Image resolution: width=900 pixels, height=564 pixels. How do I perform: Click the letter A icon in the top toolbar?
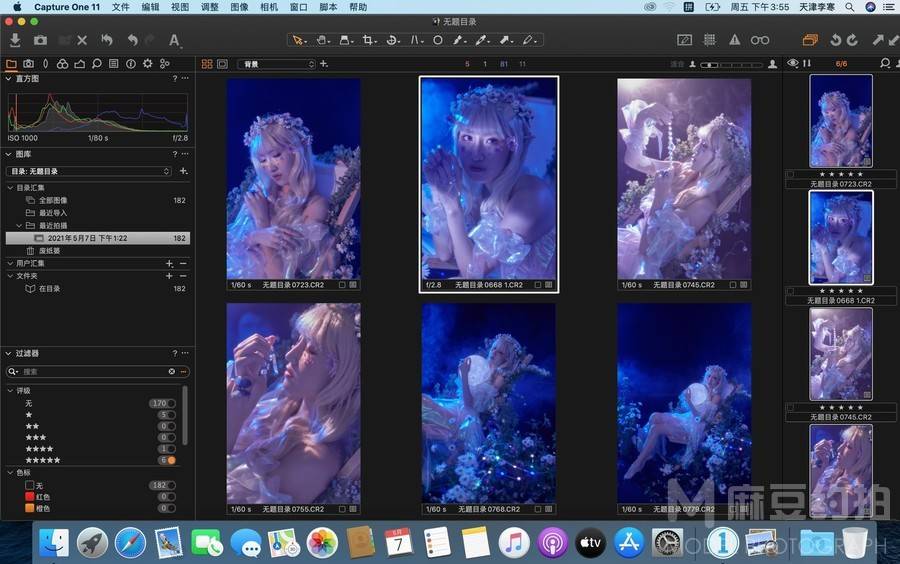tap(174, 40)
